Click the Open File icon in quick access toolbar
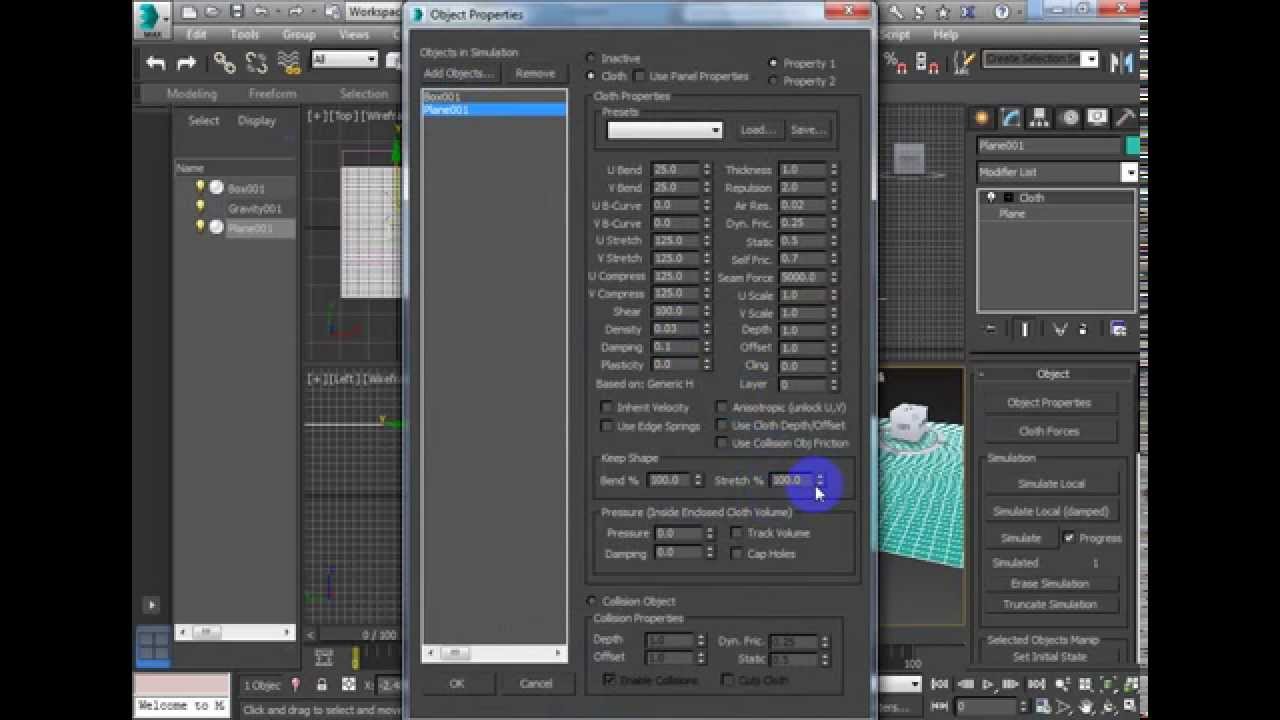This screenshot has width=1280, height=720. pos(212,12)
